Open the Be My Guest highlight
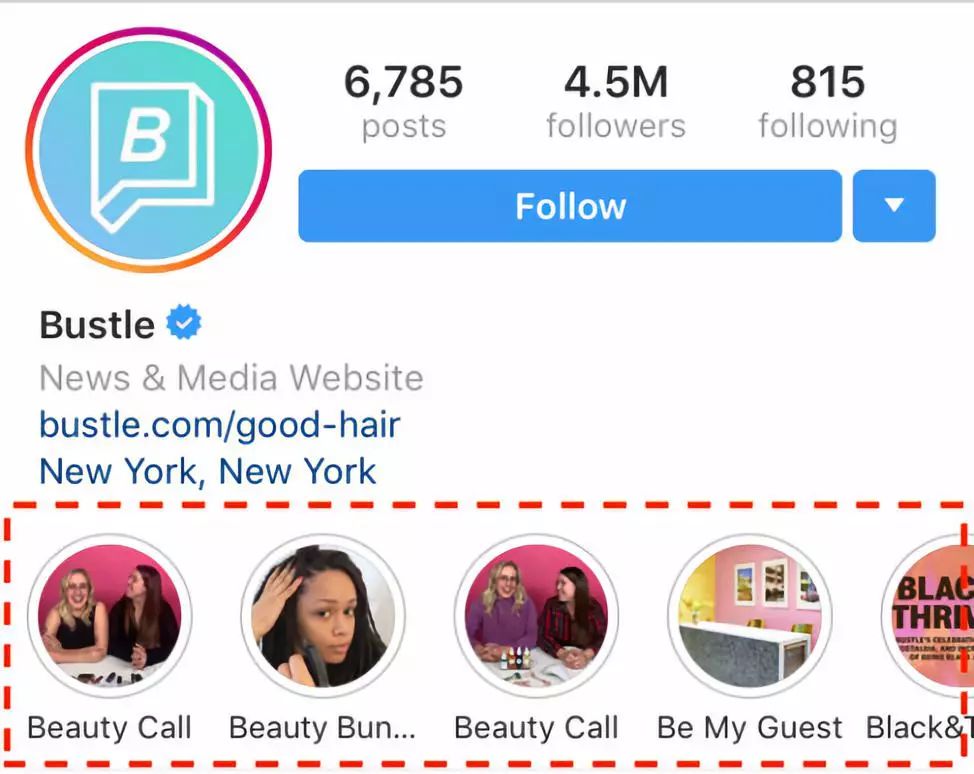This screenshot has height=774, width=974. (x=750, y=615)
